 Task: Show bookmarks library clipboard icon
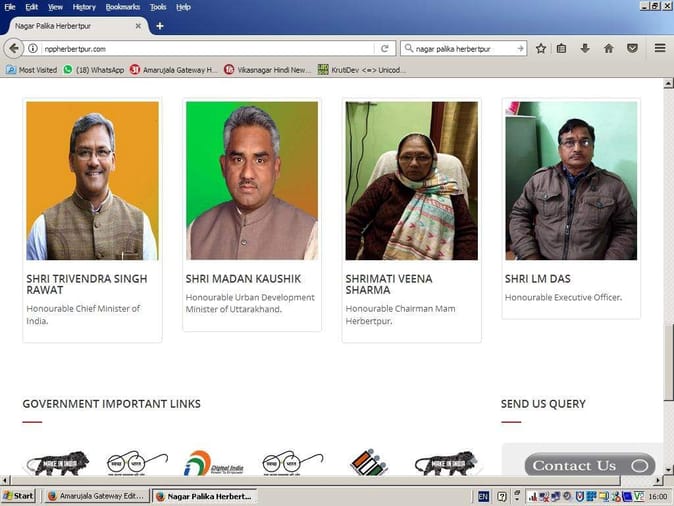click(x=561, y=49)
